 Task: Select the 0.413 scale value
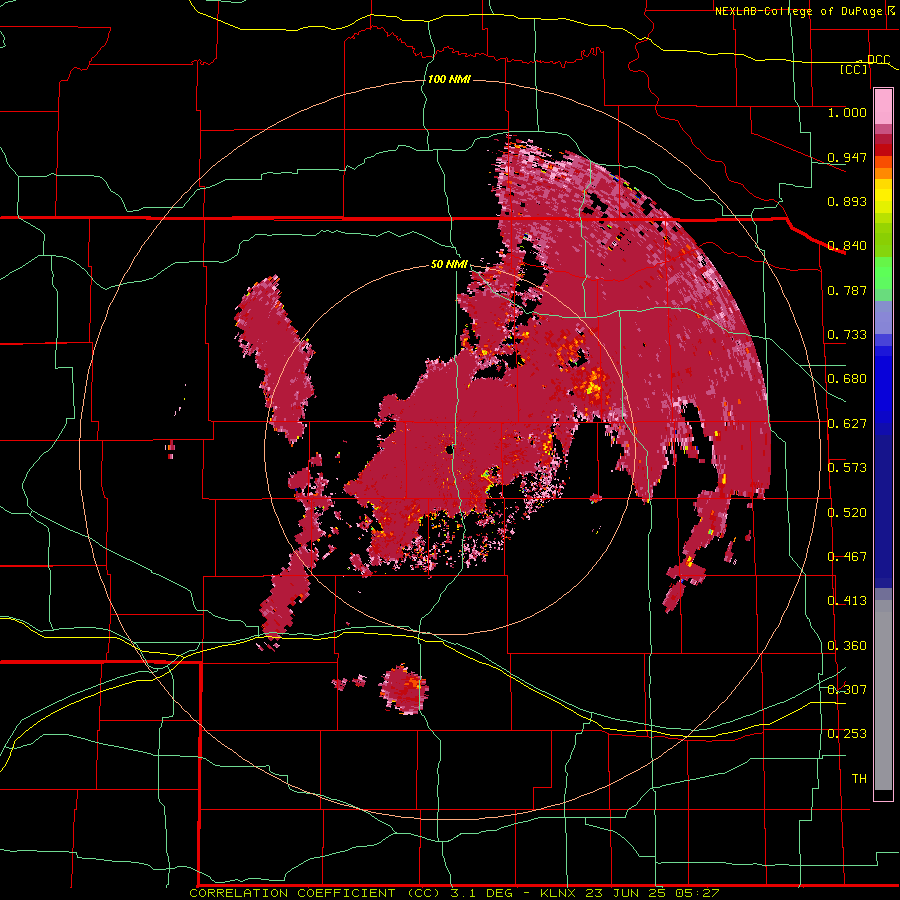(847, 601)
